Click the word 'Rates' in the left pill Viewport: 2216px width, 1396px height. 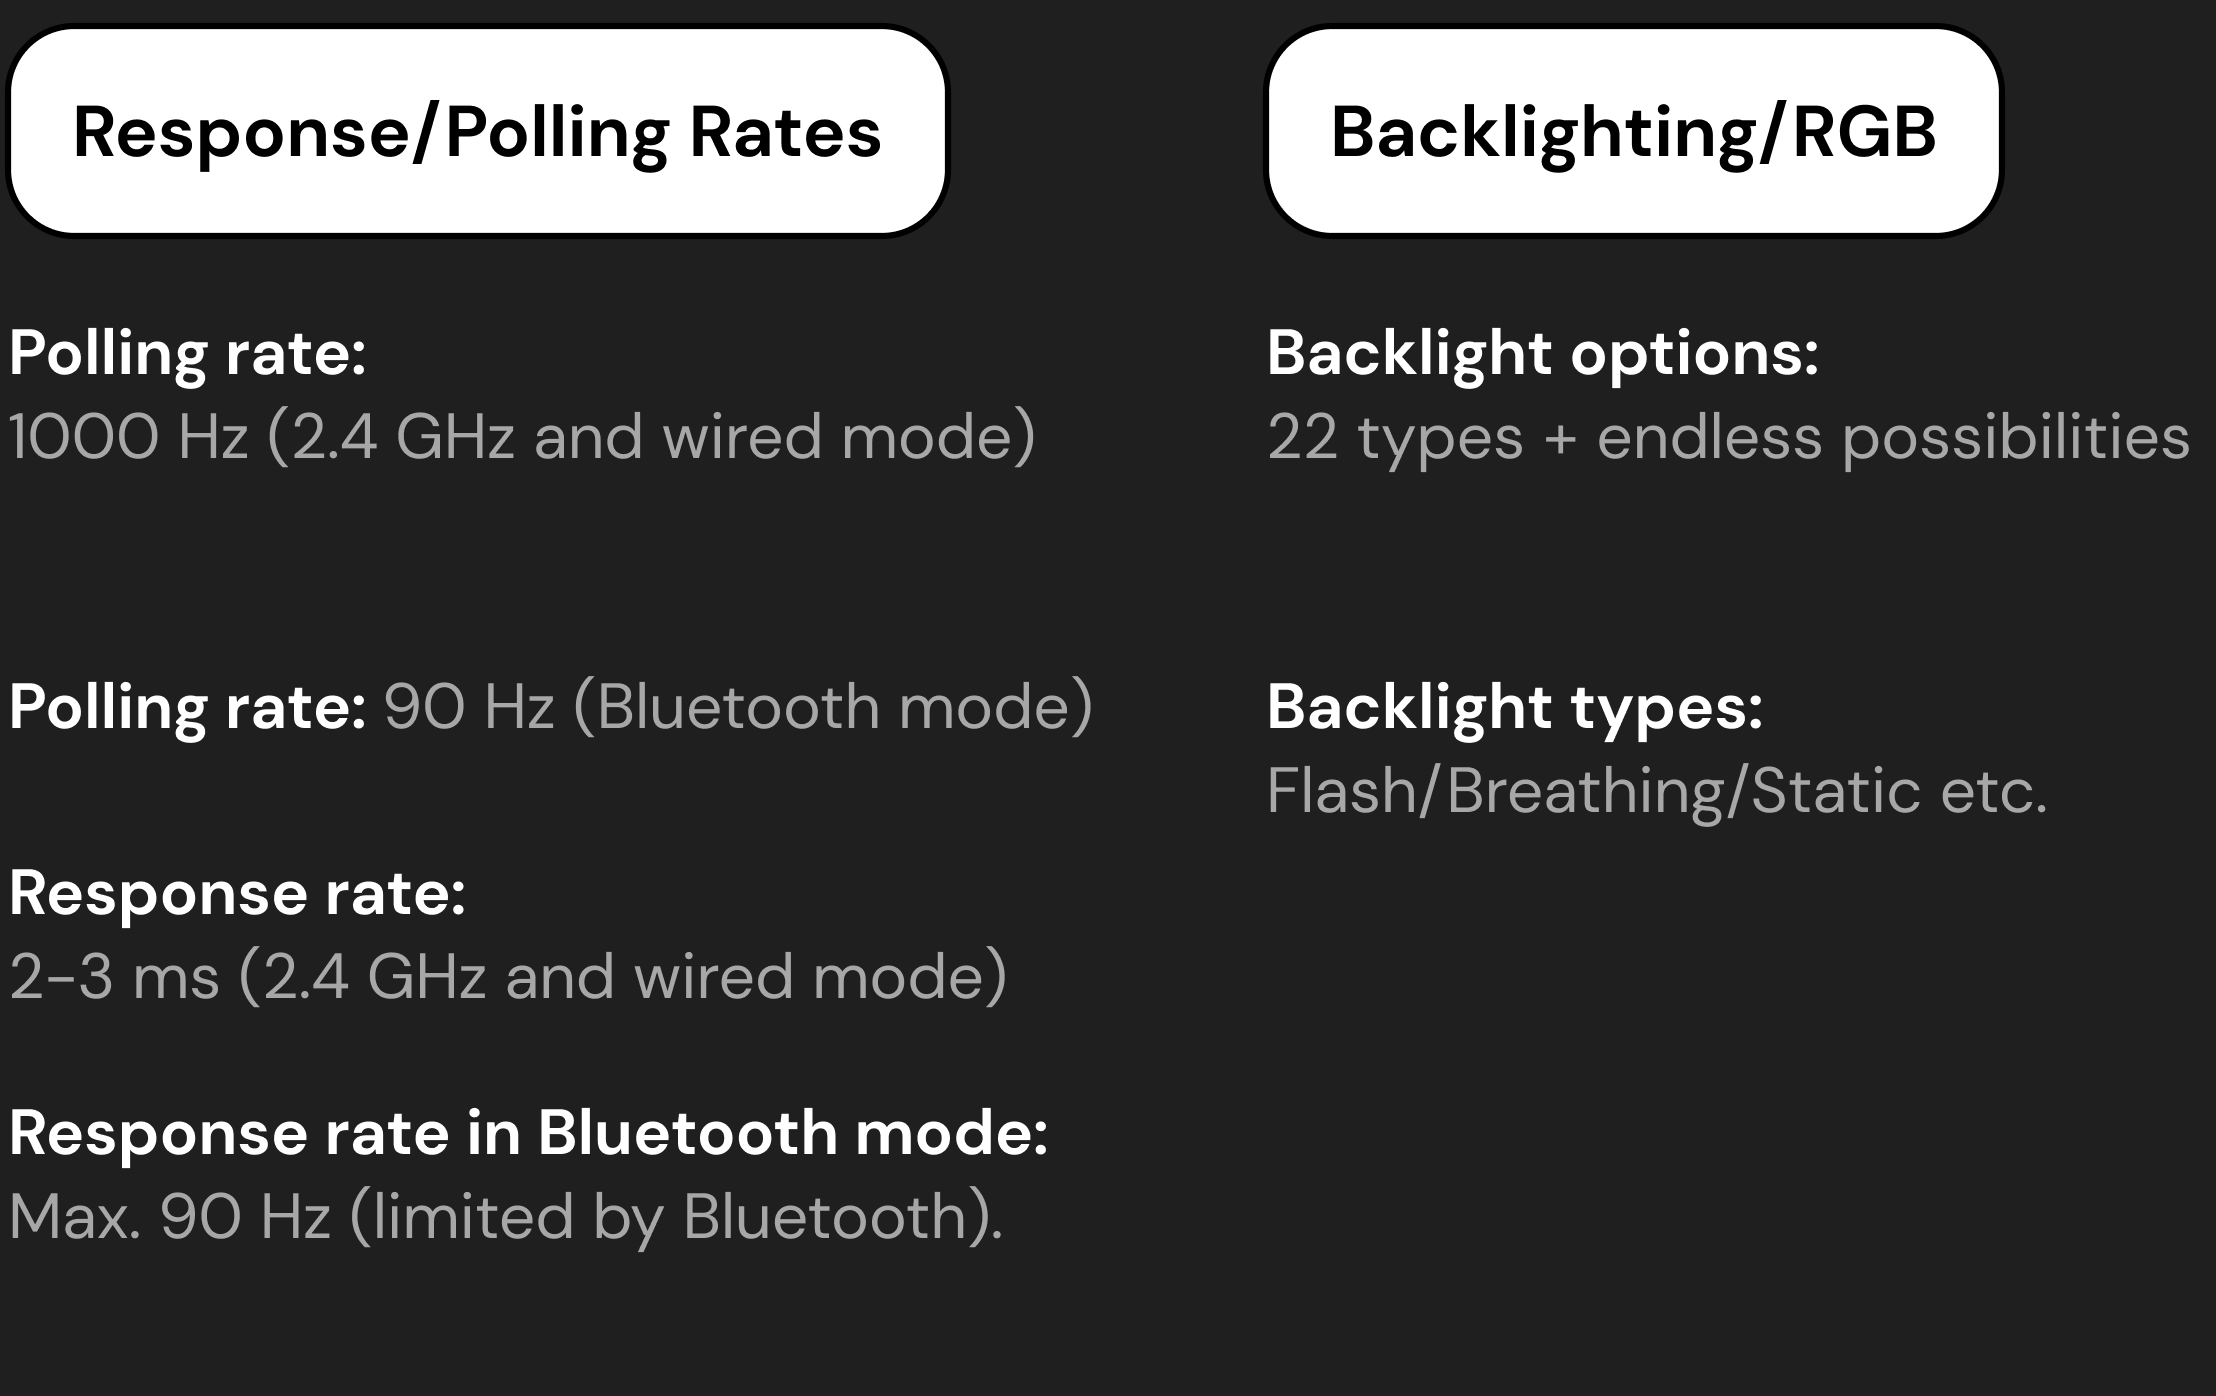785,132
